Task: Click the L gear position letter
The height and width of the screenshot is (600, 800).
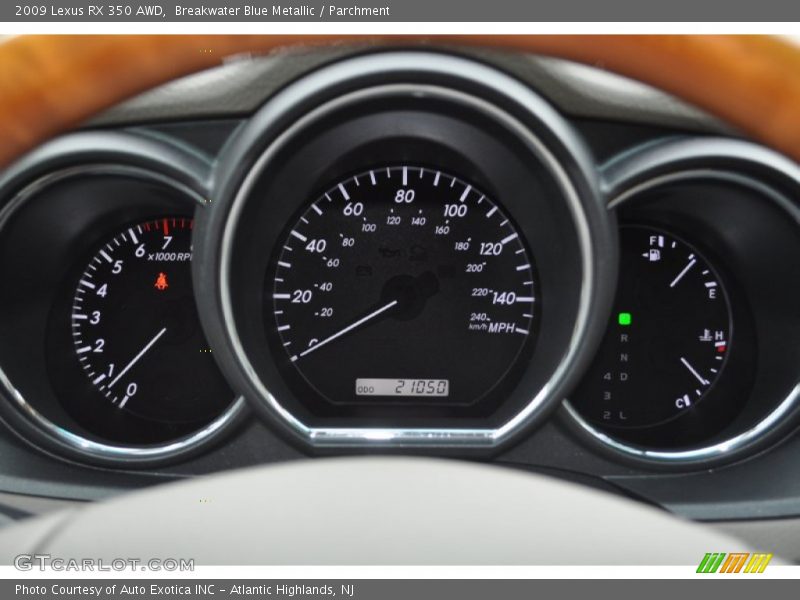Action: 622,415
